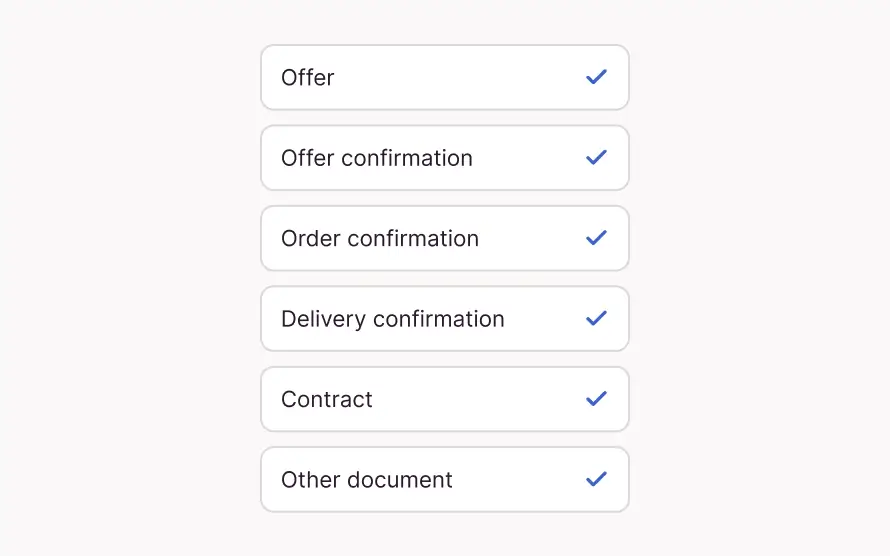Click the Other document checkmark icon

tap(596, 479)
